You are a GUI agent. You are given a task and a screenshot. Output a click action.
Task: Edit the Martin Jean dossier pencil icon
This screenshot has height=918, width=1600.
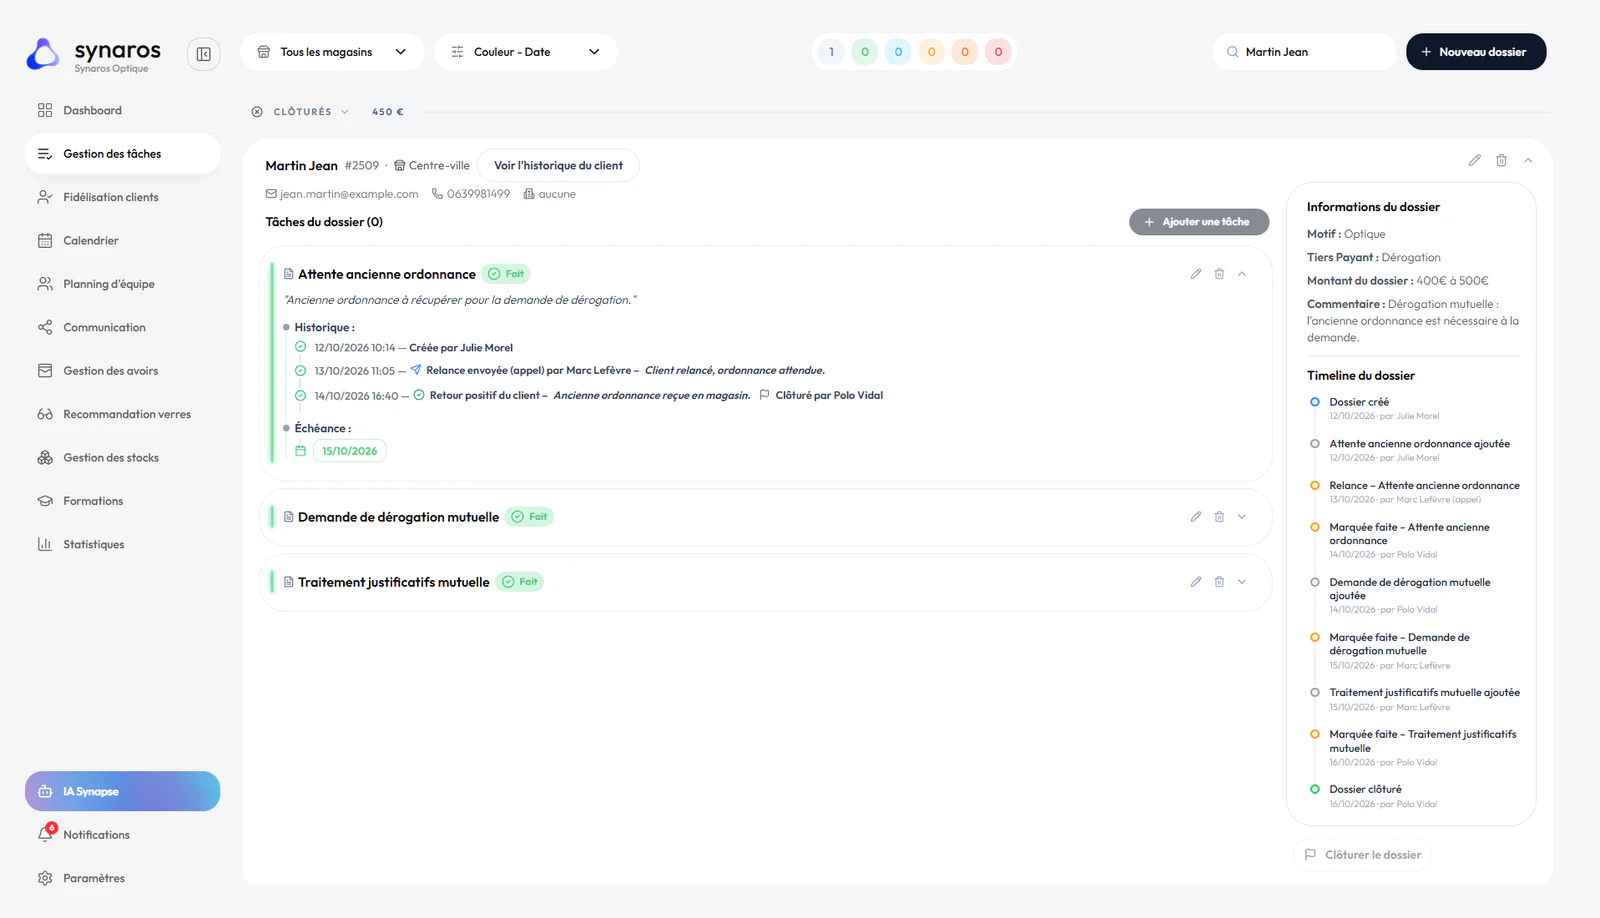[x=1474, y=160]
